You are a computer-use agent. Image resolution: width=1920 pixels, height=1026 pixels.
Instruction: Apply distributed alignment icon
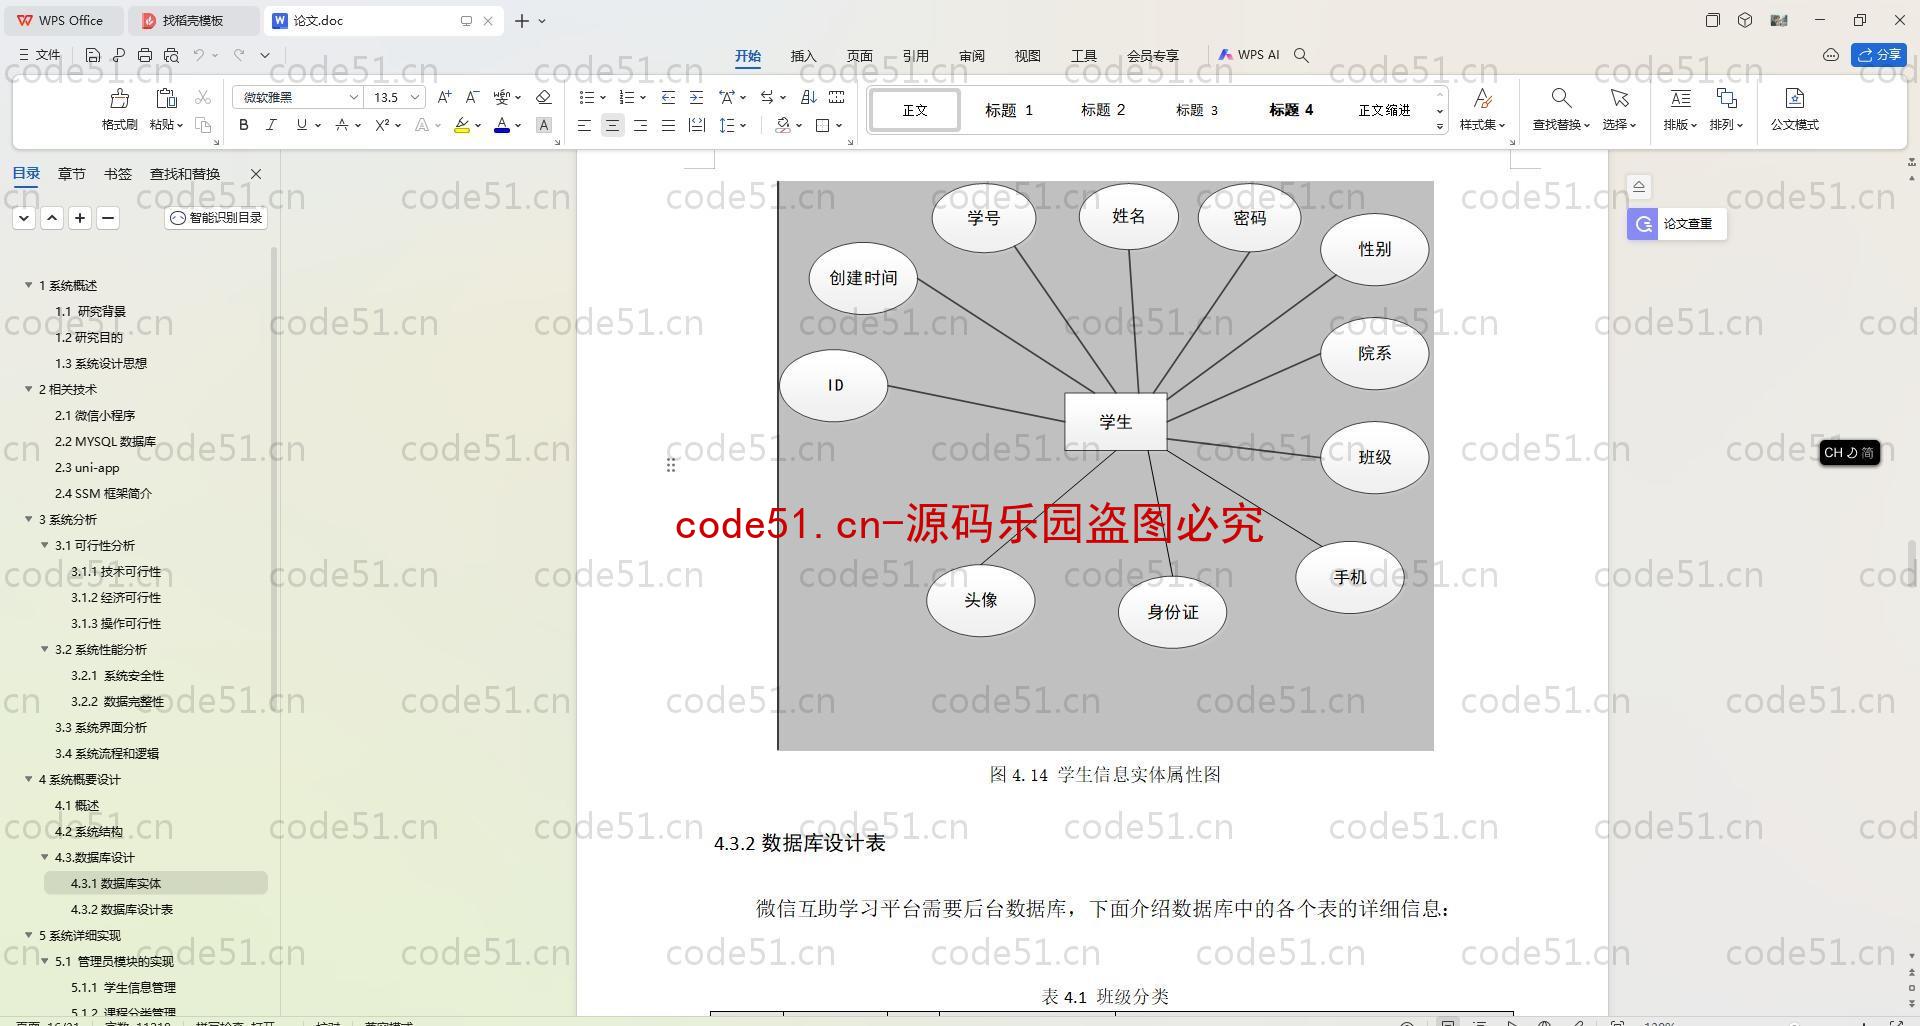pyautogui.click(x=696, y=125)
